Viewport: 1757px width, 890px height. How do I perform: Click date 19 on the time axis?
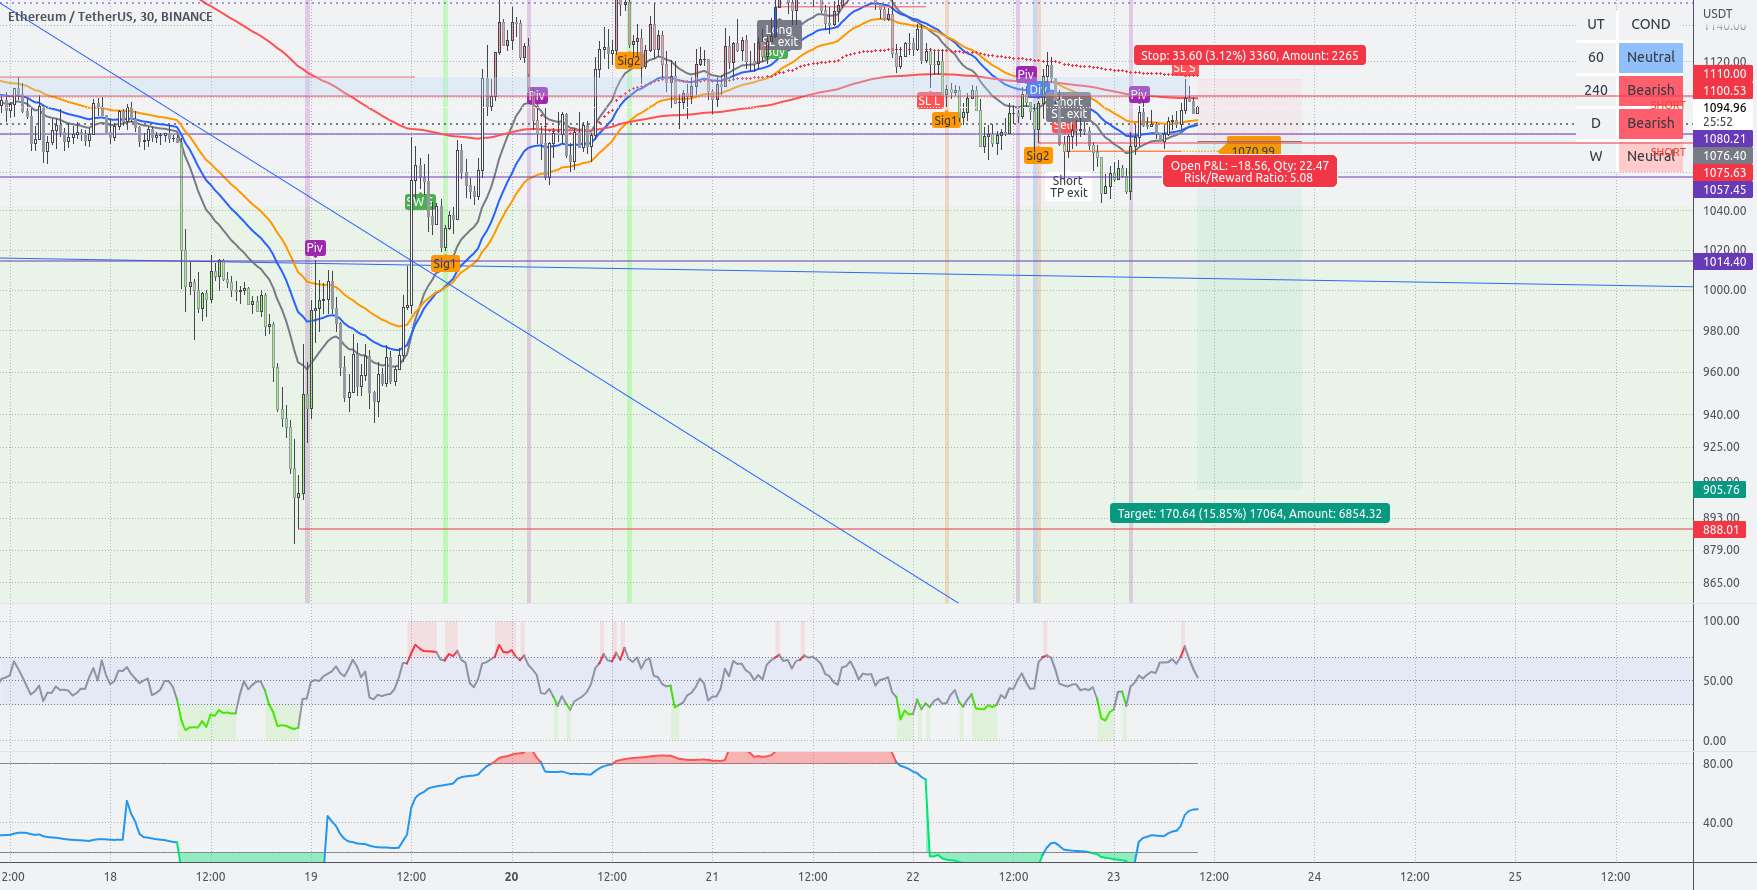tap(311, 877)
